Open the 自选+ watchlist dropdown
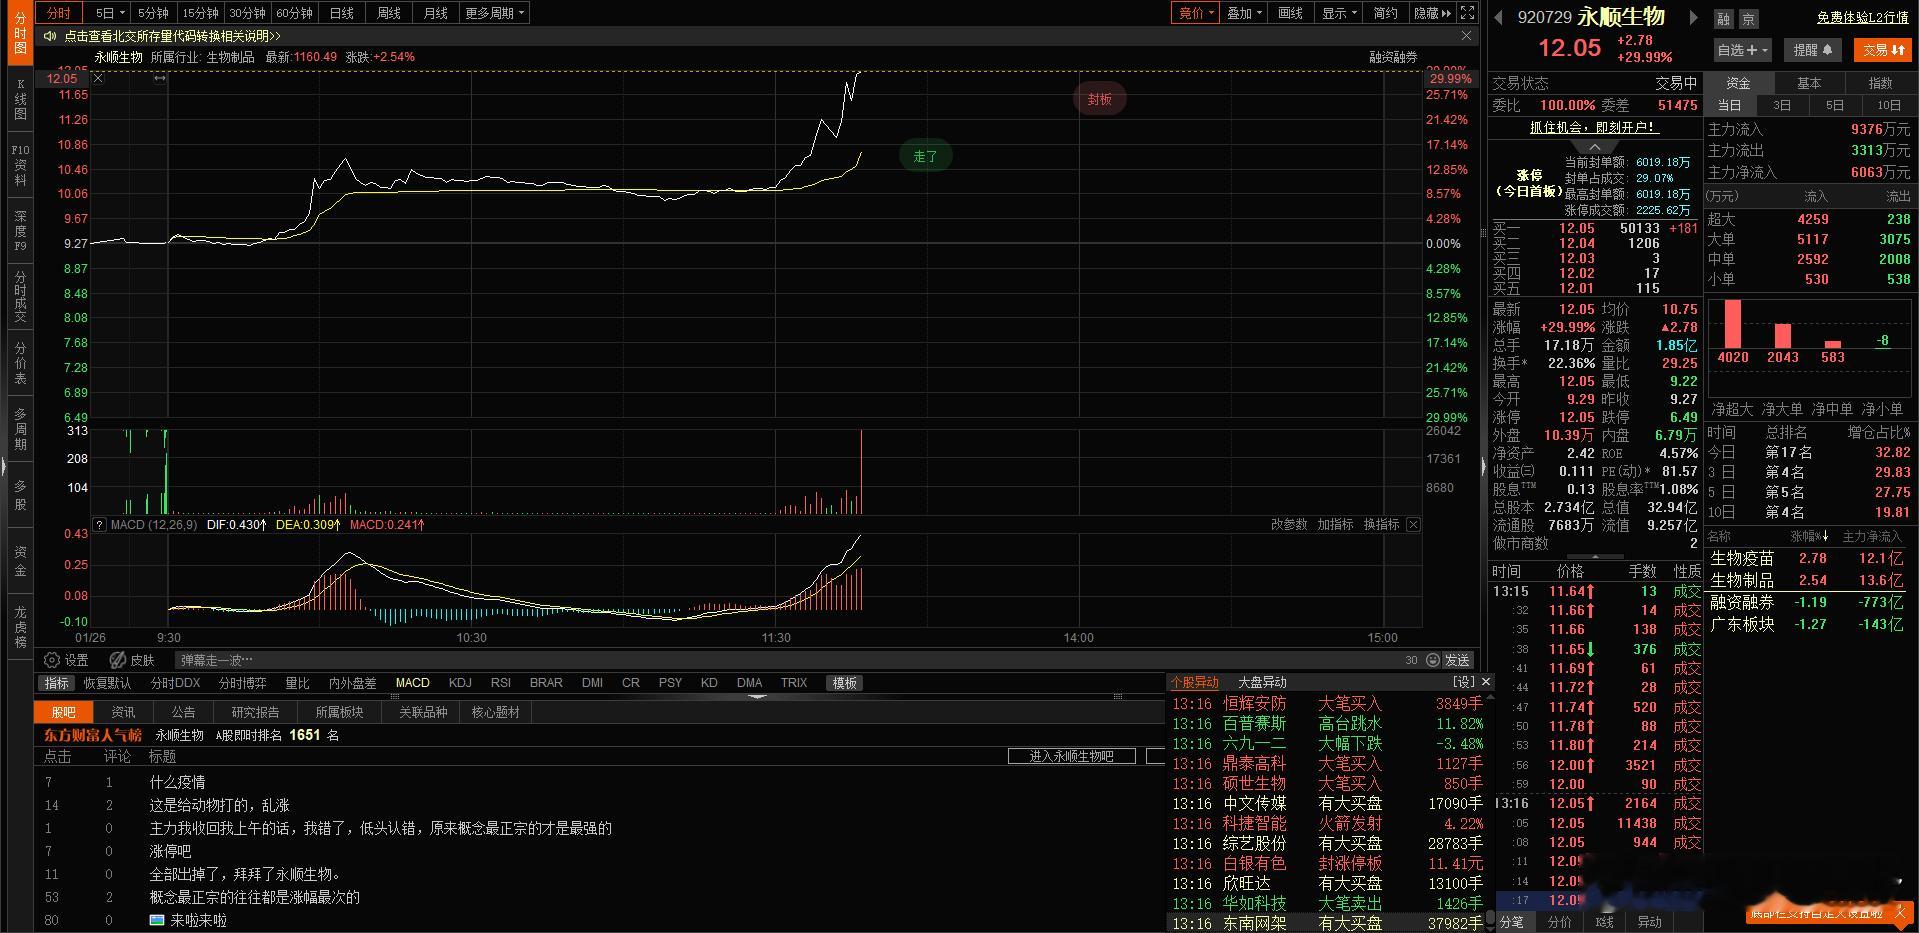 pos(1743,50)
